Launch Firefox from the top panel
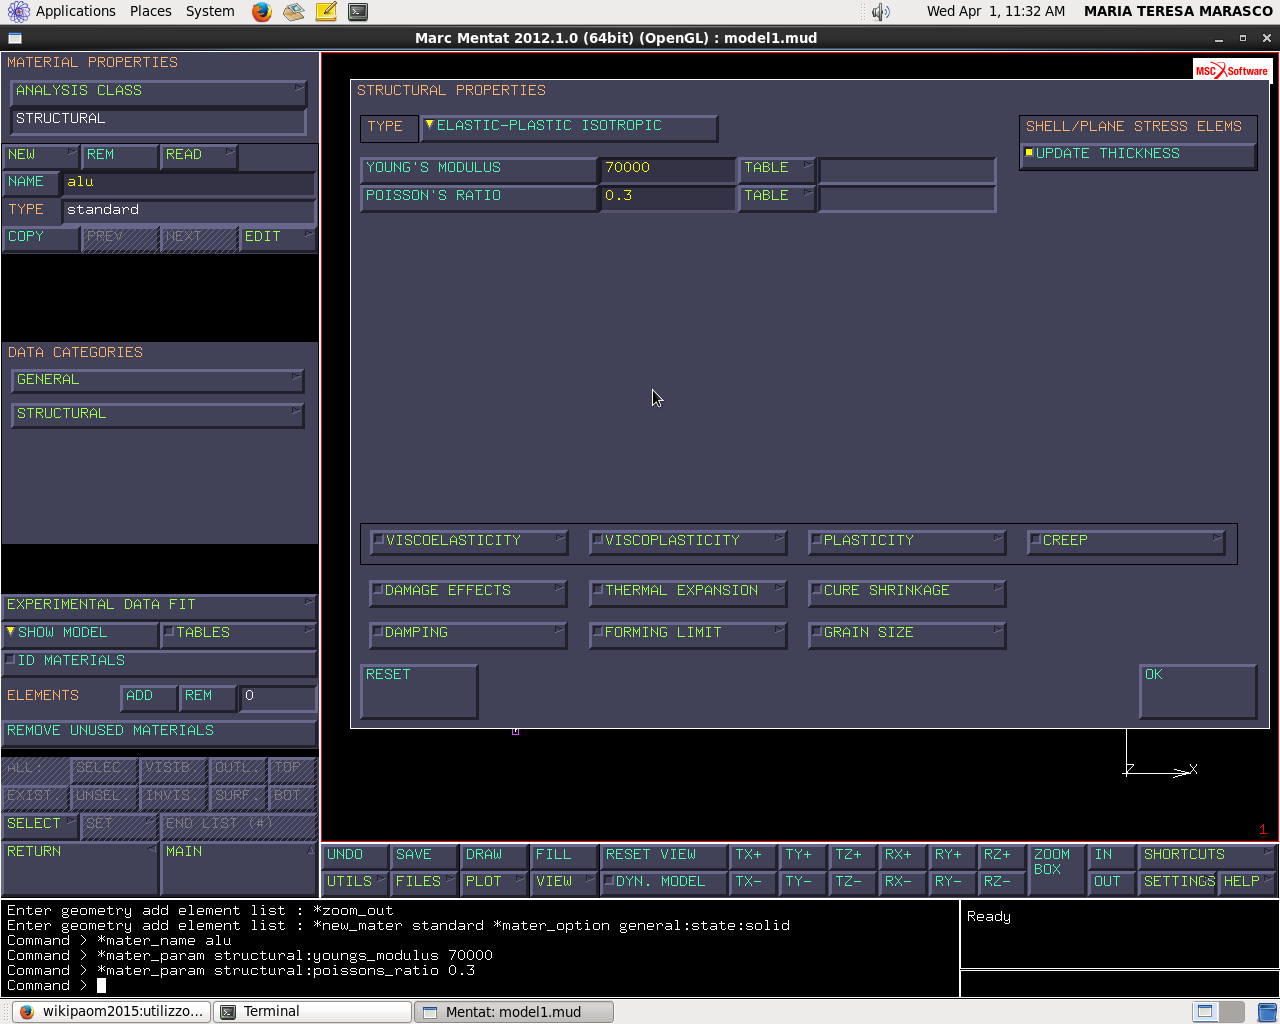This screenshot has width=1280, height=1024. coord(262,12)
